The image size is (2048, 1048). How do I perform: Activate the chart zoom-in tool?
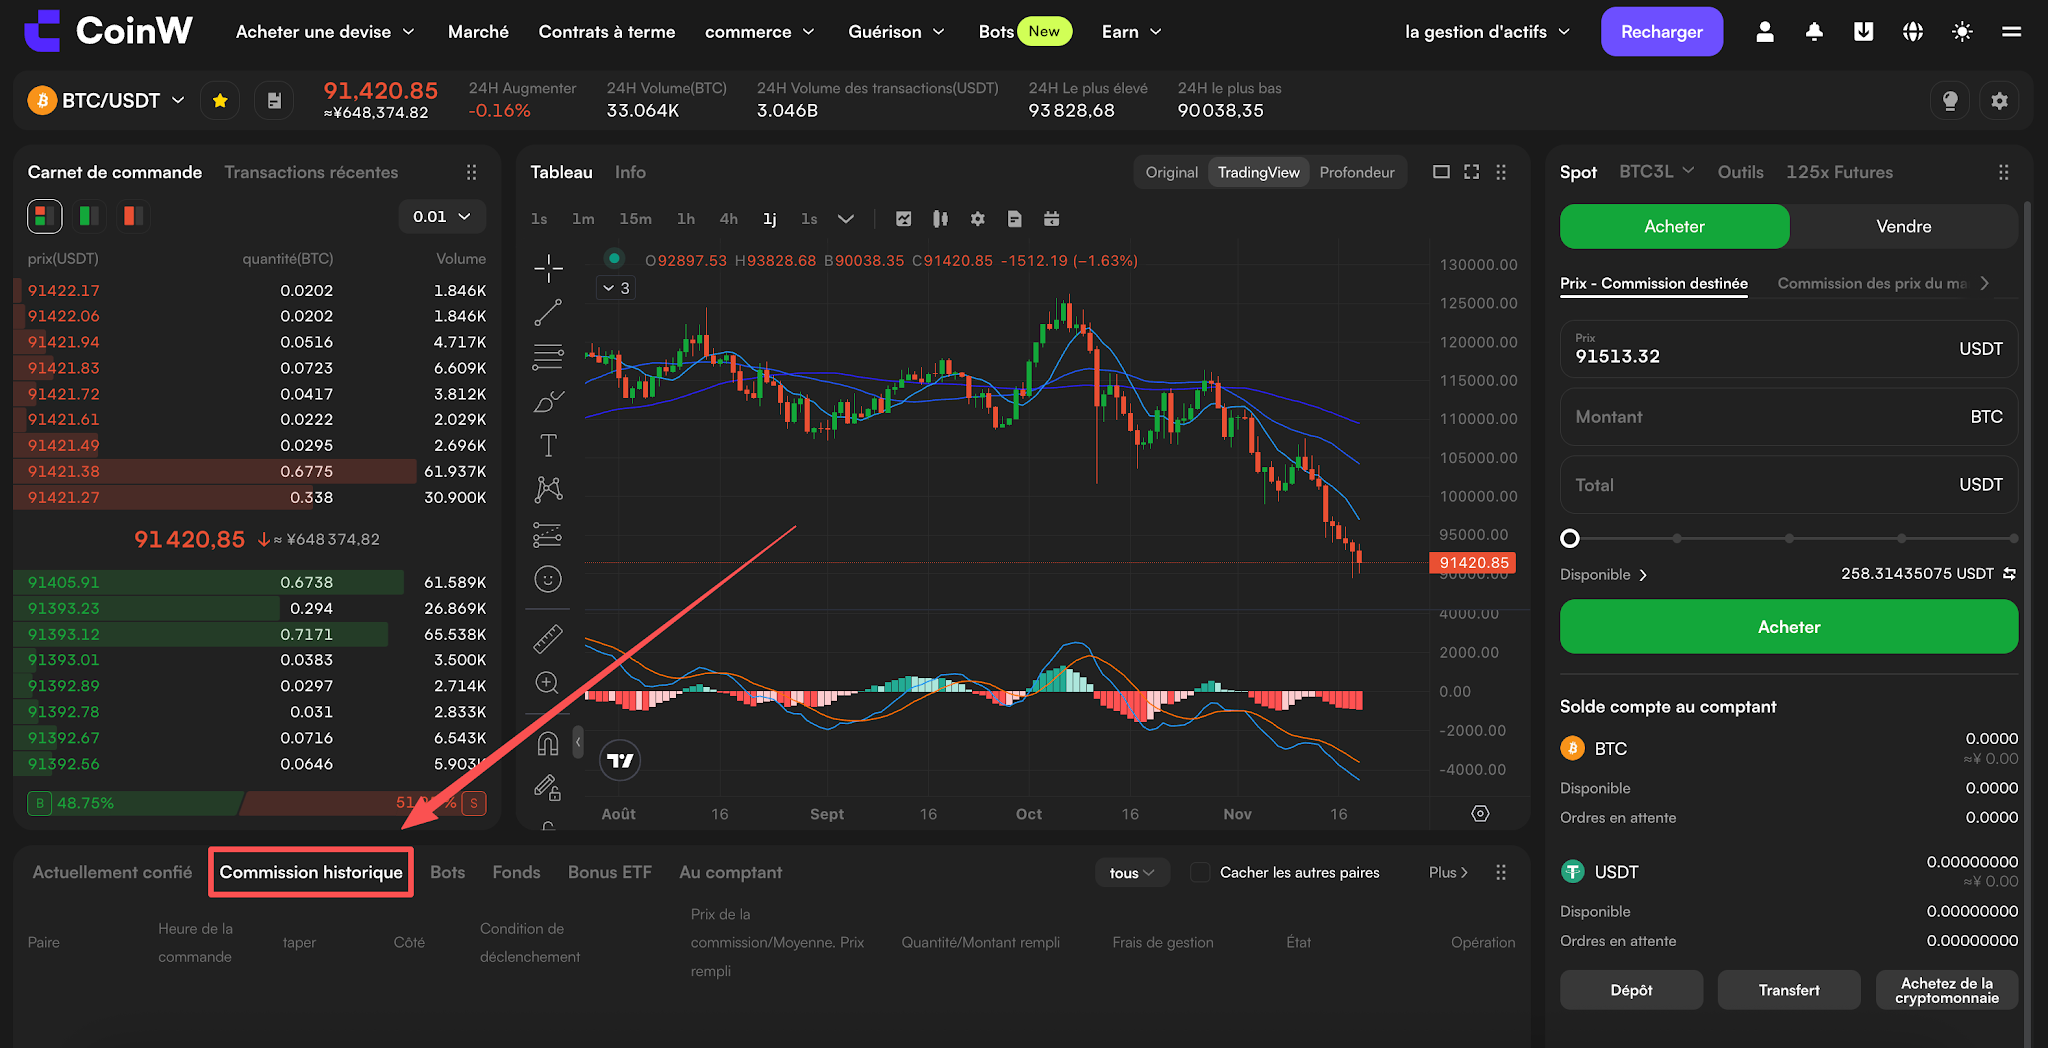click(547, 683)
